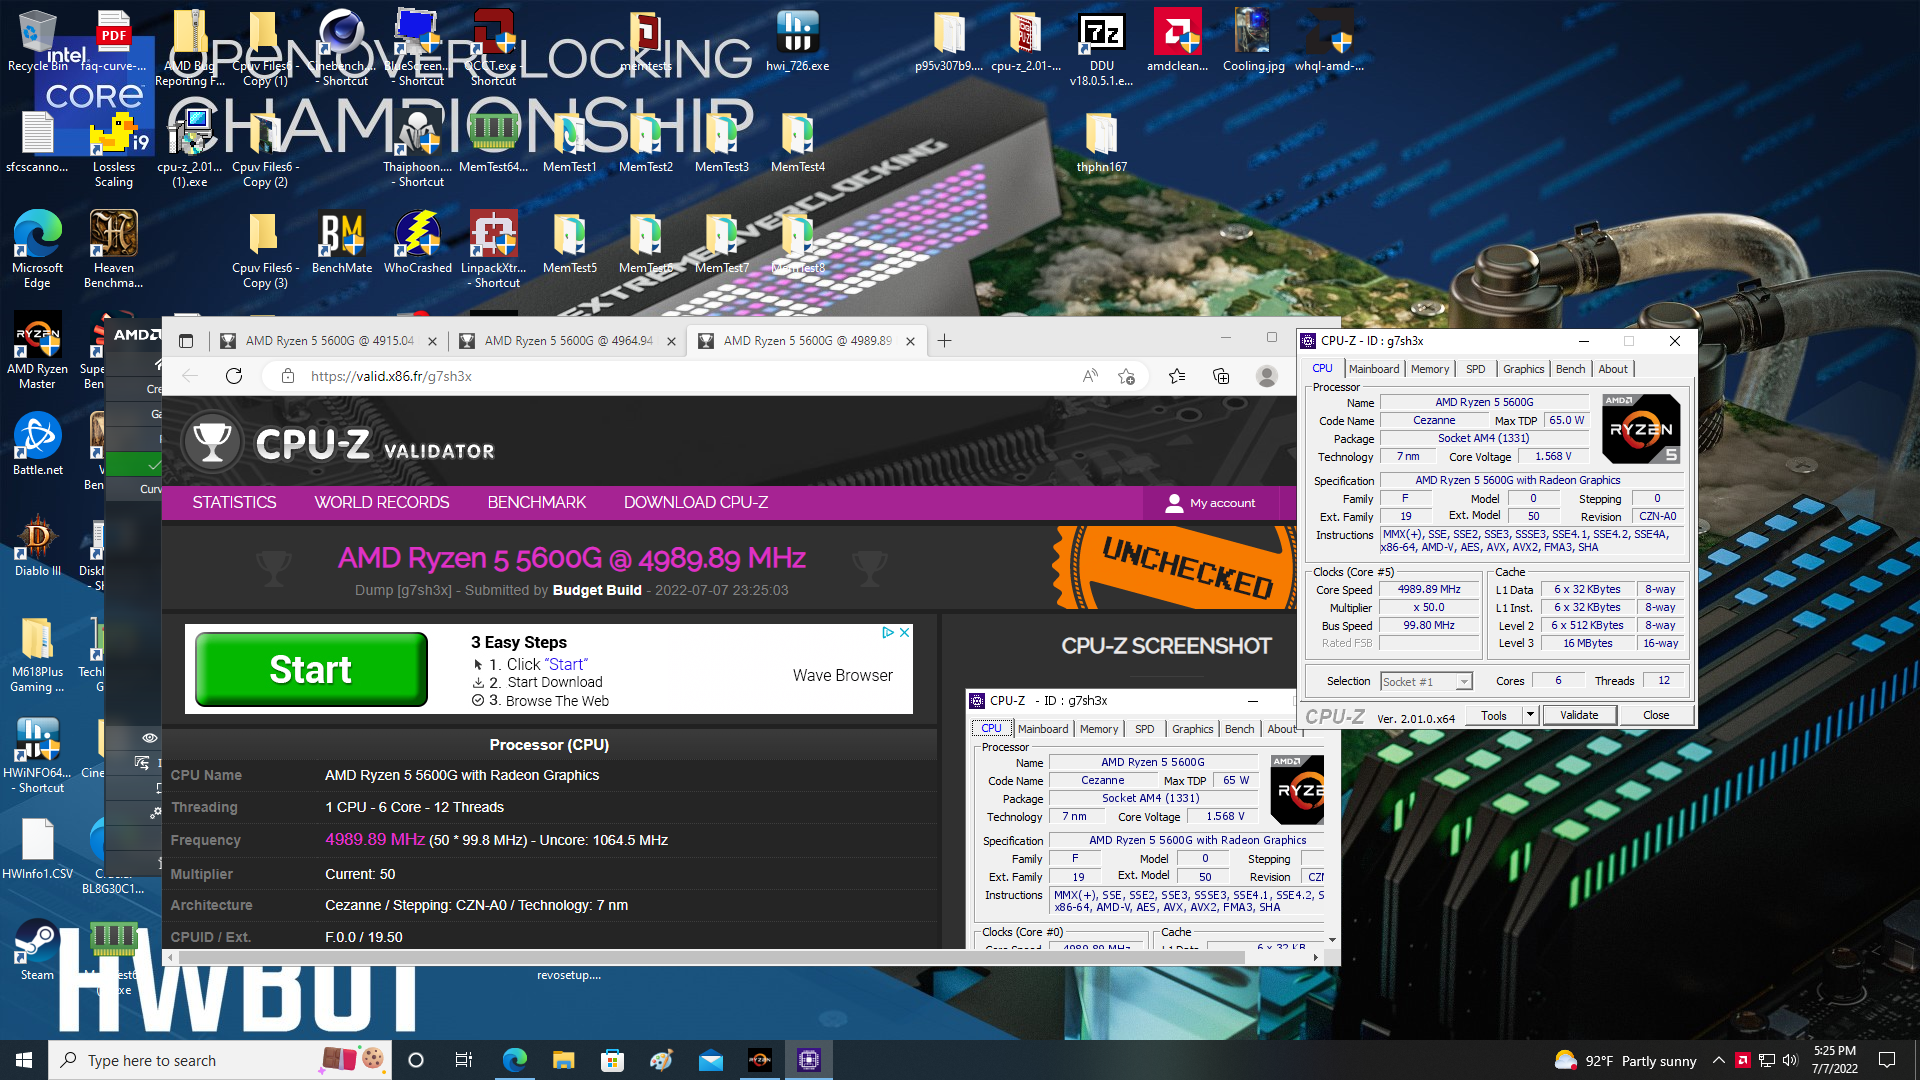Click CPU-Z Validate button
This screenshot has height=1080, width=1920.
(1579, 715)
